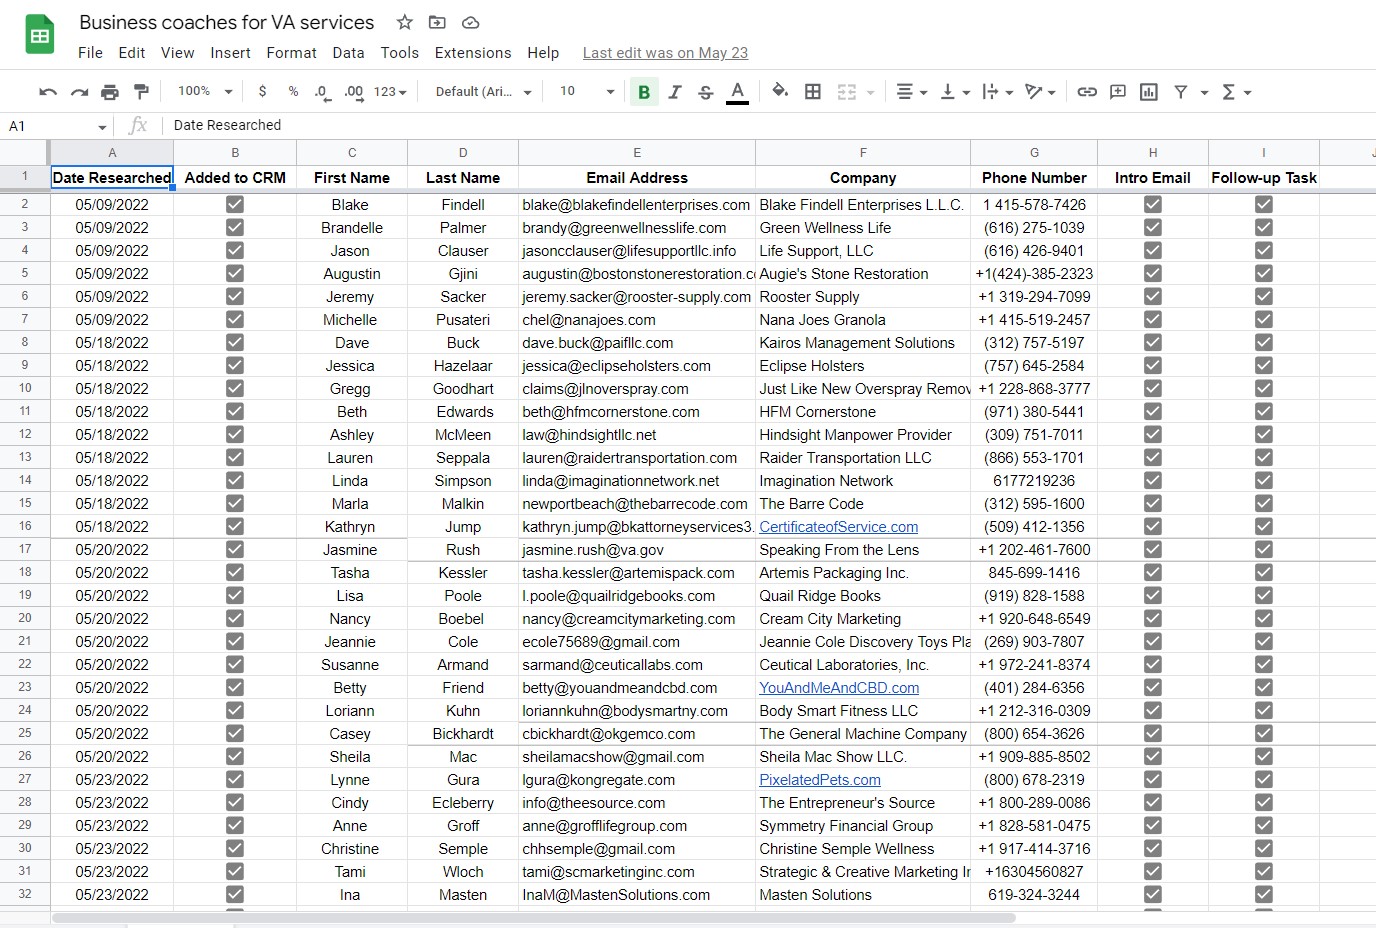Viewport: 1376px width, 928px height.
Task: Check the cloud save status icon
Action: pyautogui.click(x=470, y=22)
